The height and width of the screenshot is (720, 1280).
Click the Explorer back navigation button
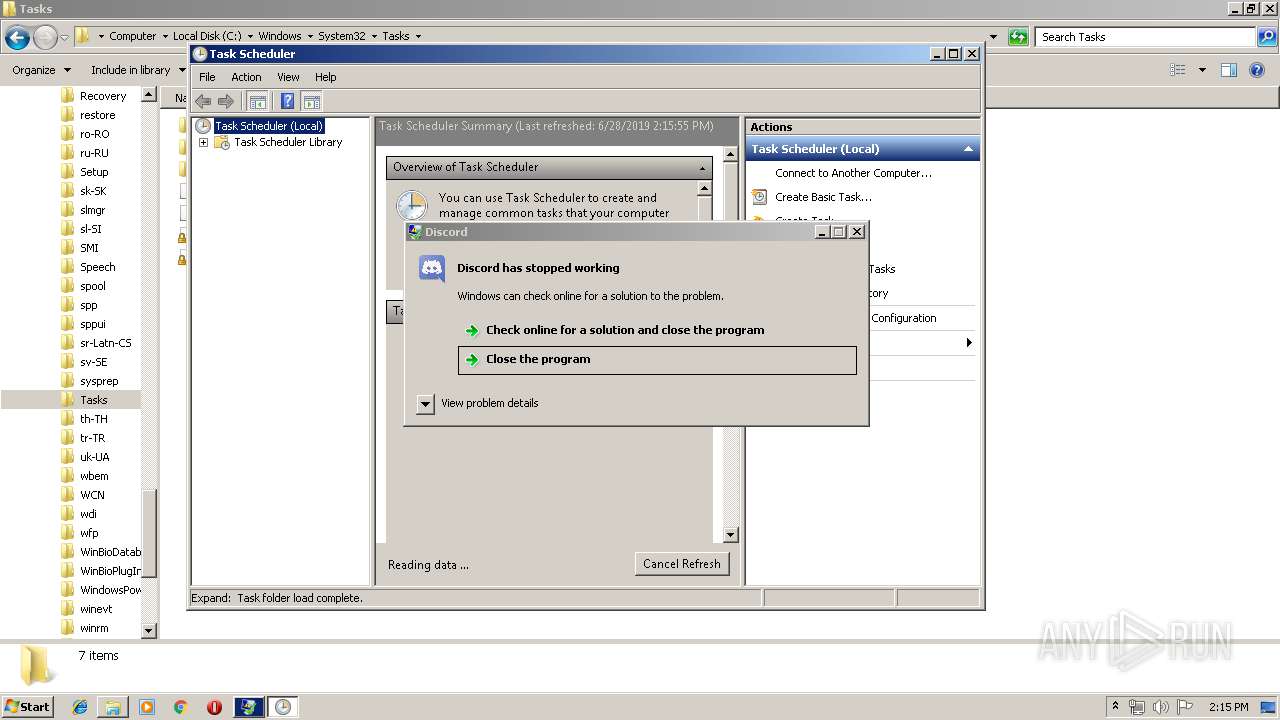click(x=17, y=38)
